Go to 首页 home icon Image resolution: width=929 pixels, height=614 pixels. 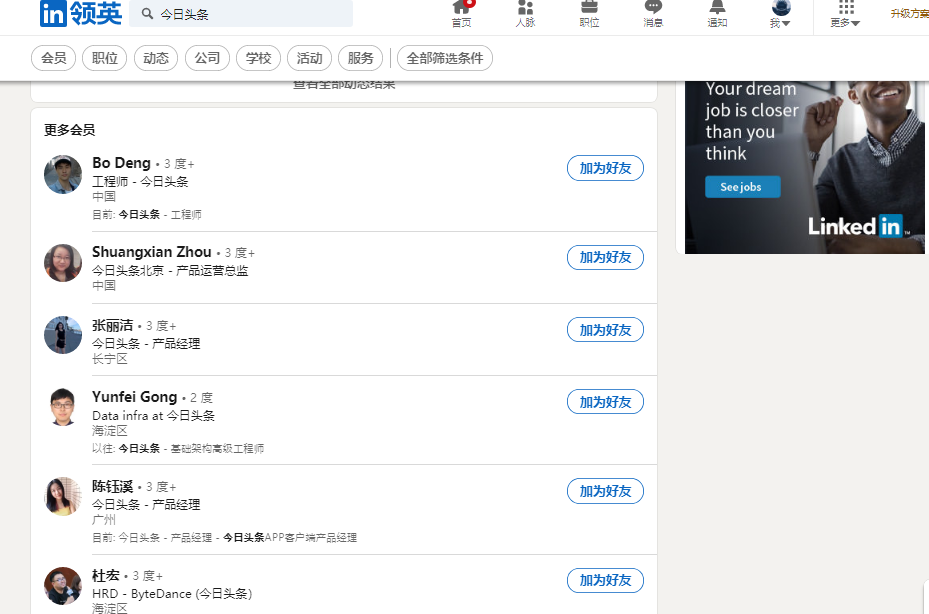462,14
